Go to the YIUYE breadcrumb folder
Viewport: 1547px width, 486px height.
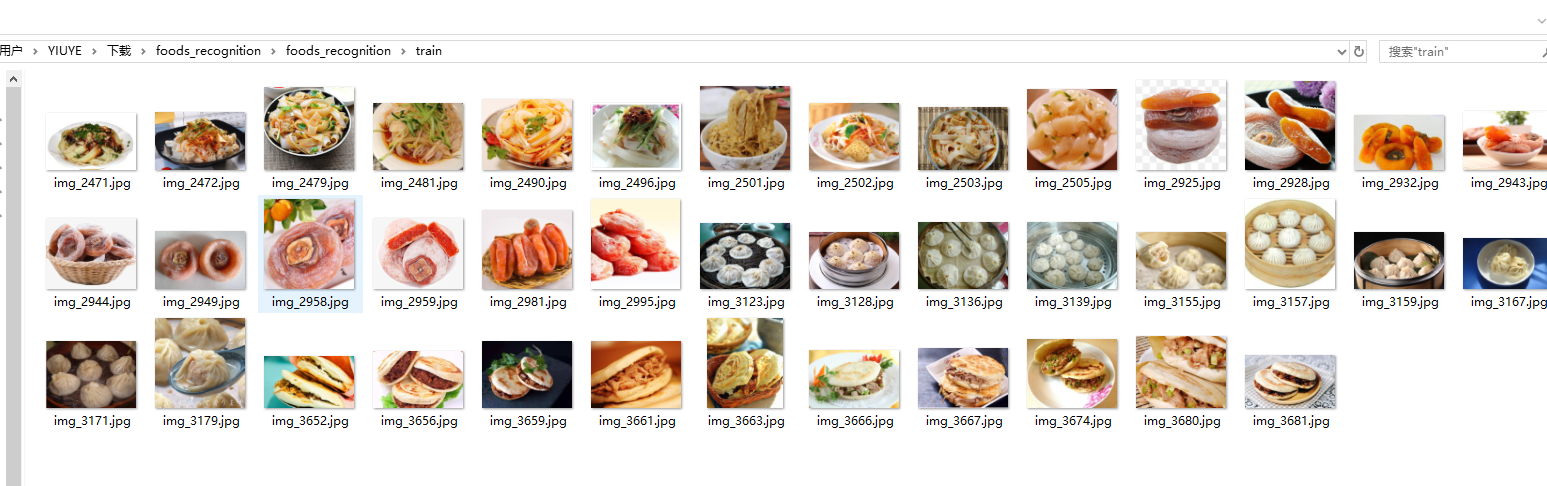[64, 51]
